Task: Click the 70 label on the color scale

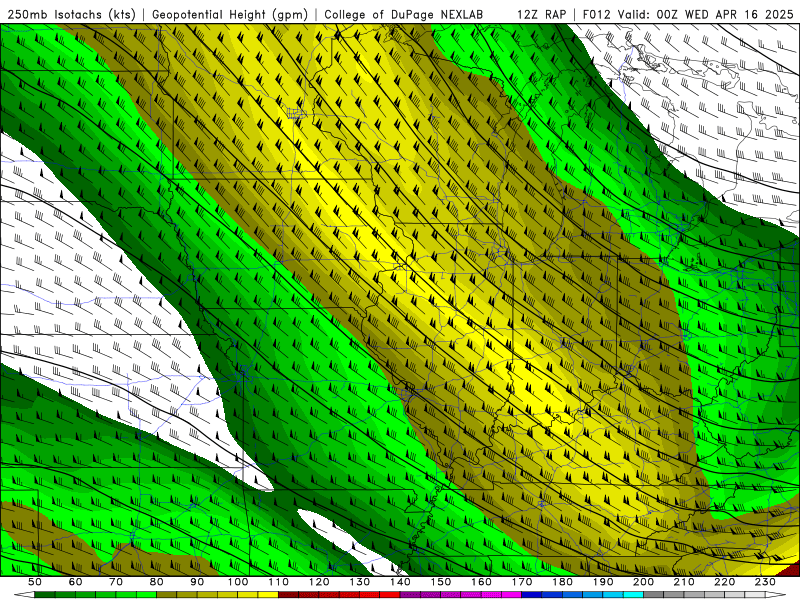Action: pyautogui.click(x=116, y=582)
